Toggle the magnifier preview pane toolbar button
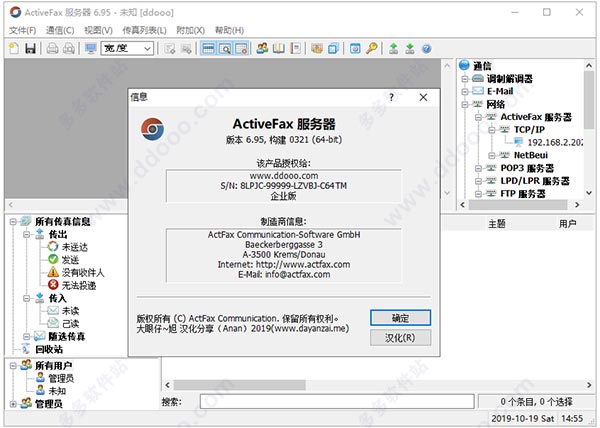Screen dimensions: 600x428 pyautogui.click(x=225, y=49)
